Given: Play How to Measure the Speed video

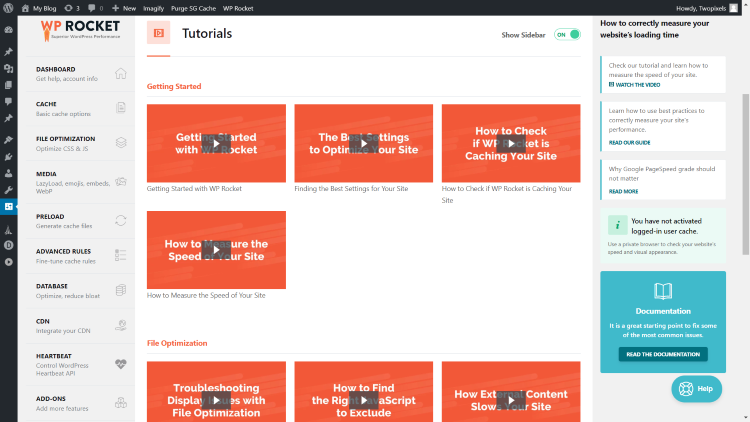Looking at the screenshot, I should click(216, 250).
